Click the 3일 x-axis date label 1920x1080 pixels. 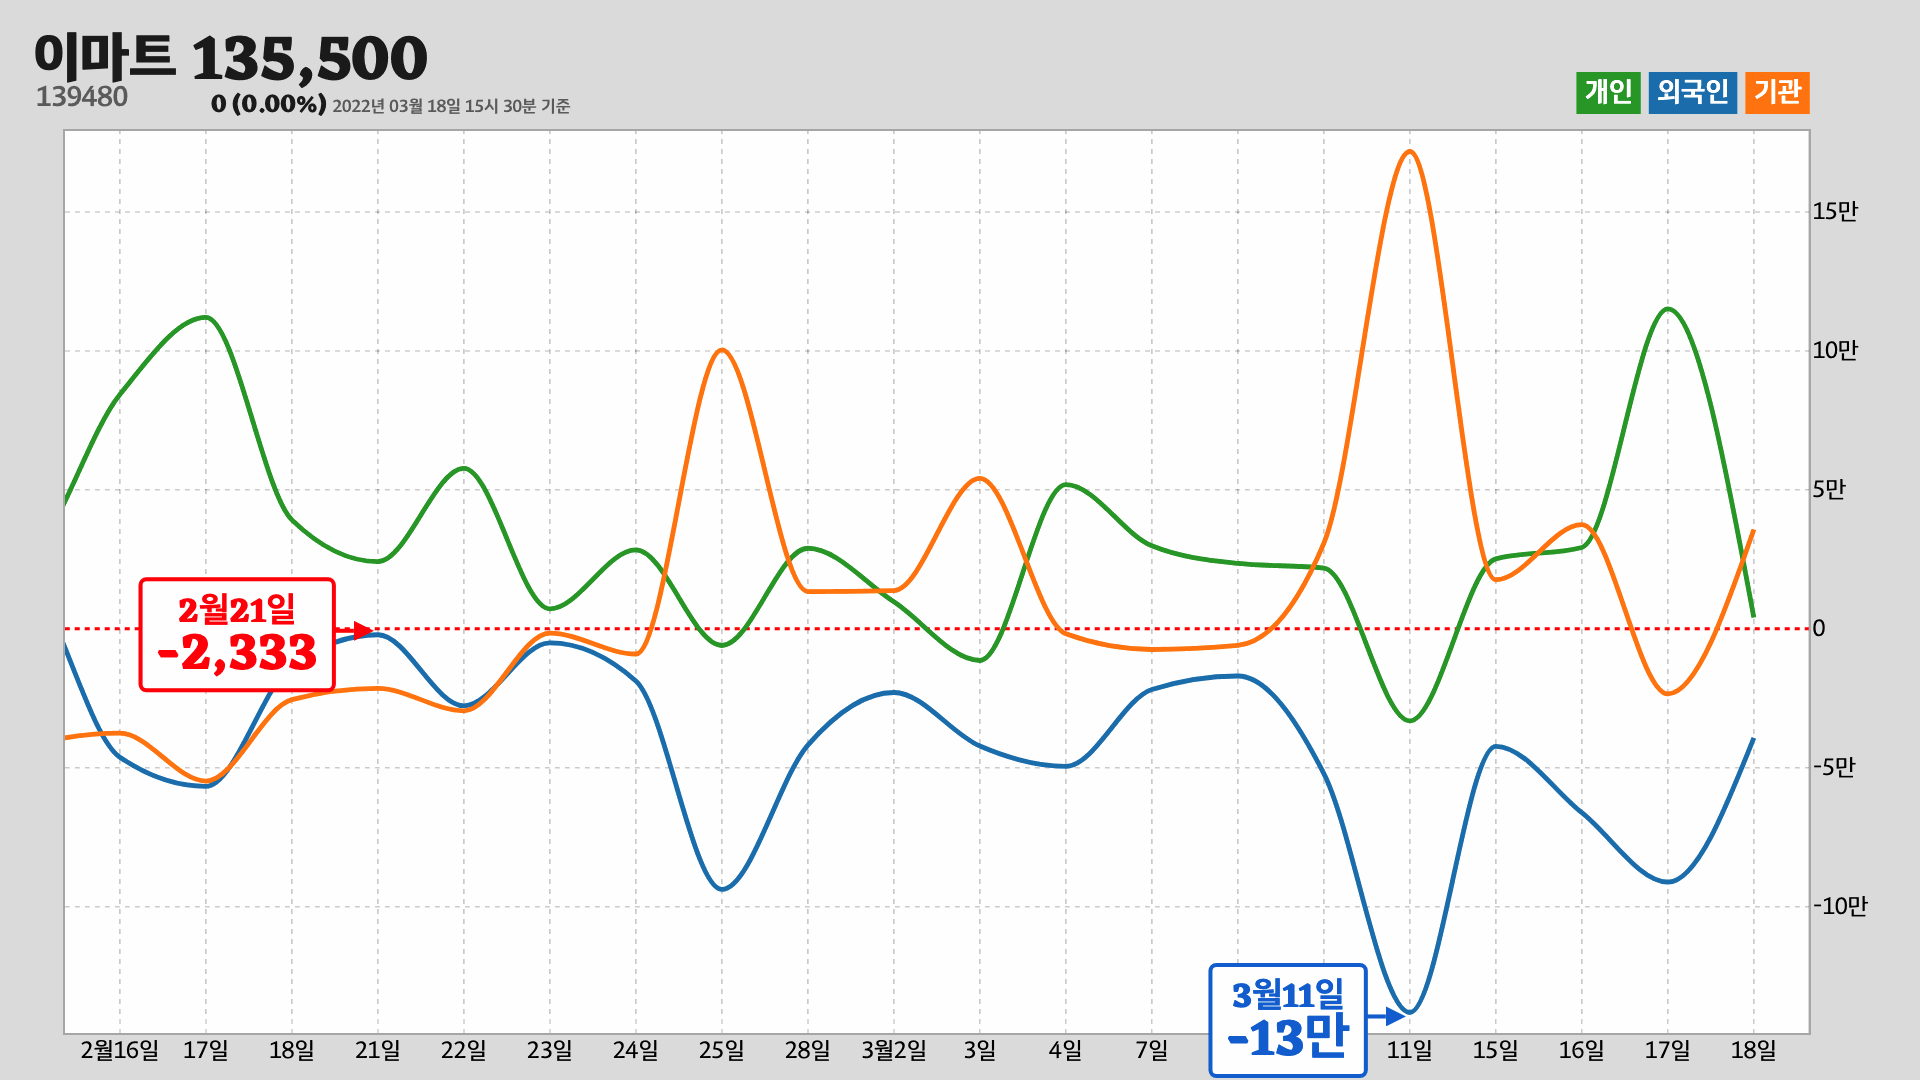[980, 1050]
